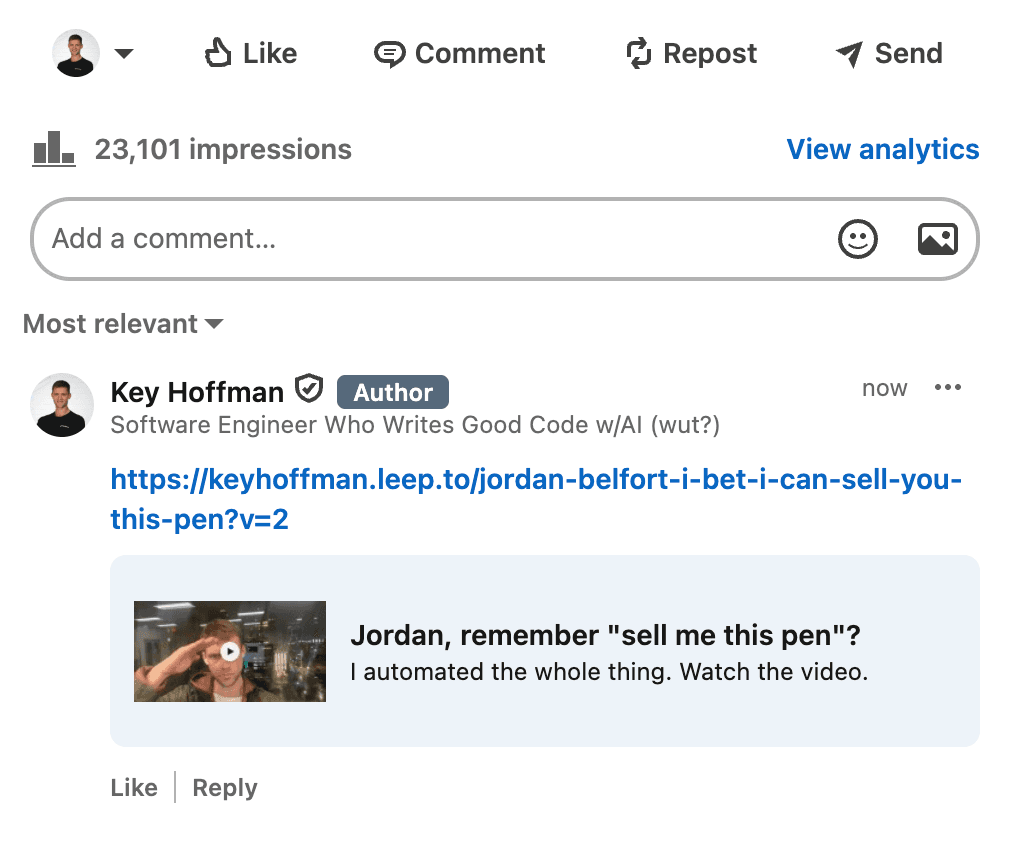
Task: Click the analytics bar chart icon
Action: click(x=54, y=148)
